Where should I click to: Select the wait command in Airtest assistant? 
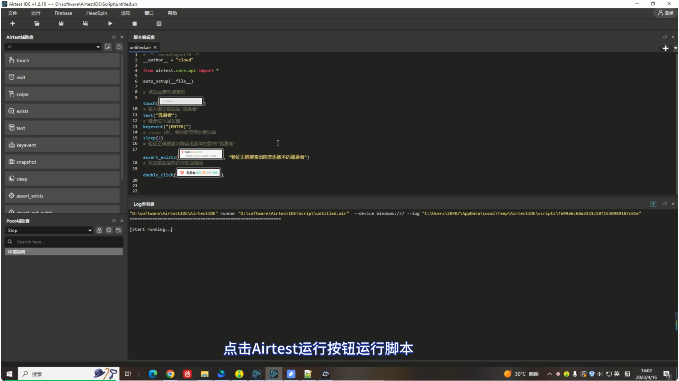point(62,77)
